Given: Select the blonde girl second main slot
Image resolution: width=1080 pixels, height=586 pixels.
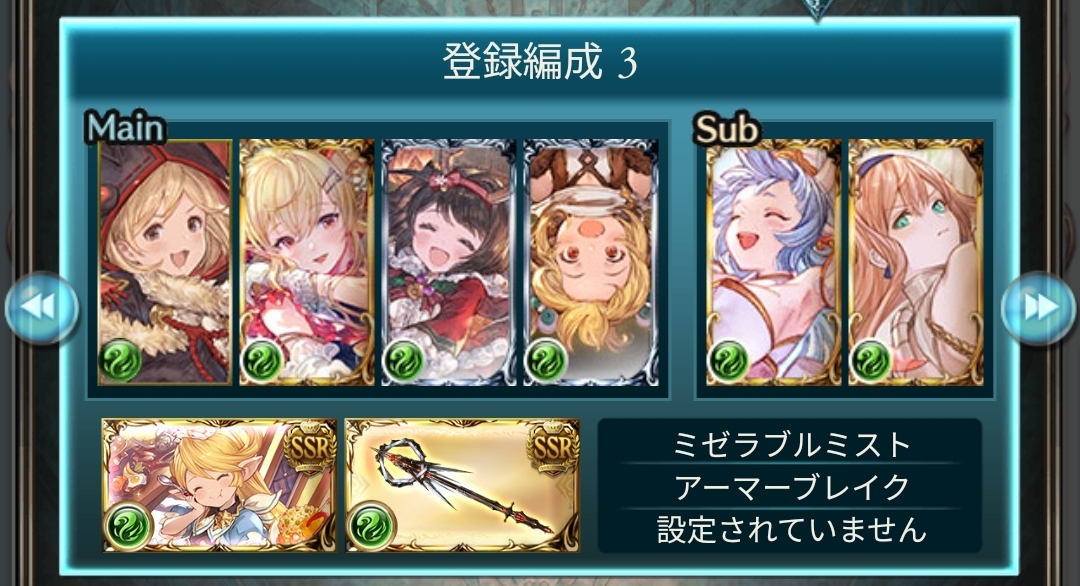Looking at the screenshot, I should [307, 262].
